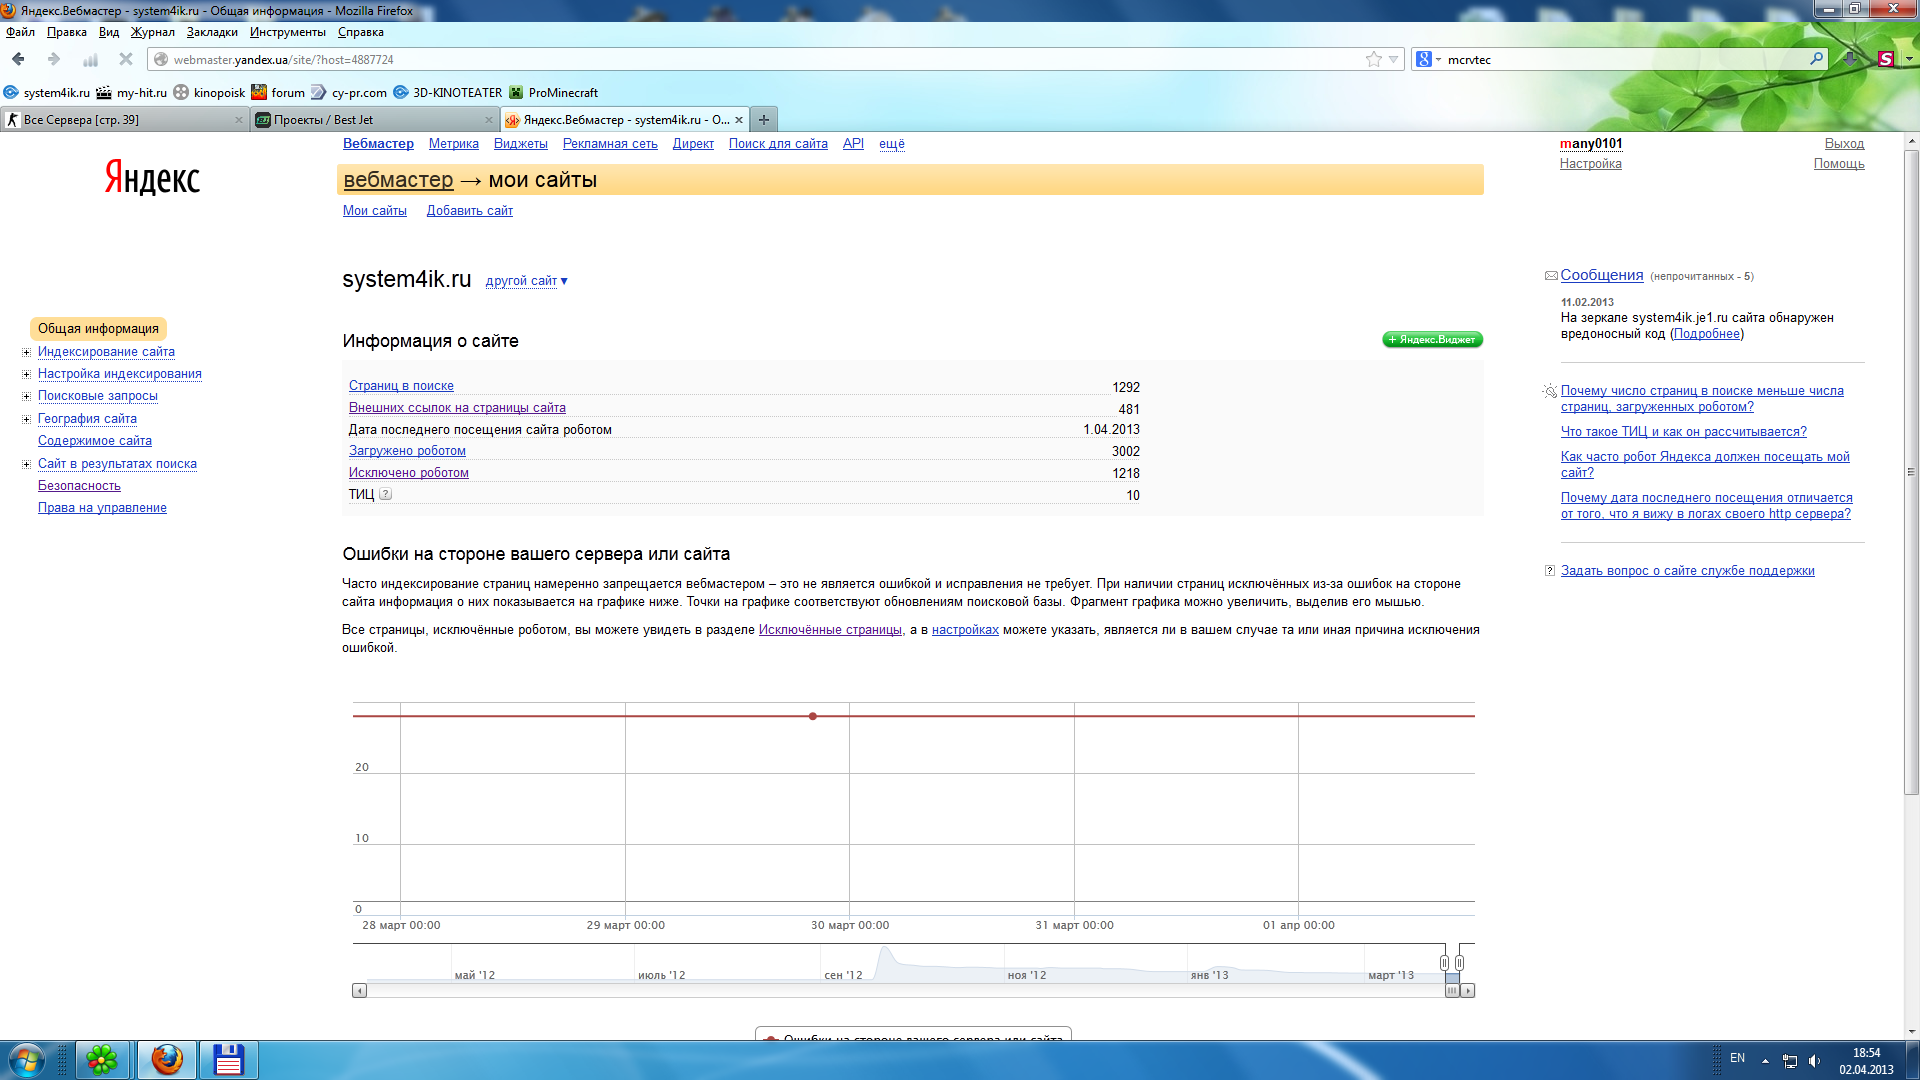Open the другой сайт dropdown

tap(526, 281)
